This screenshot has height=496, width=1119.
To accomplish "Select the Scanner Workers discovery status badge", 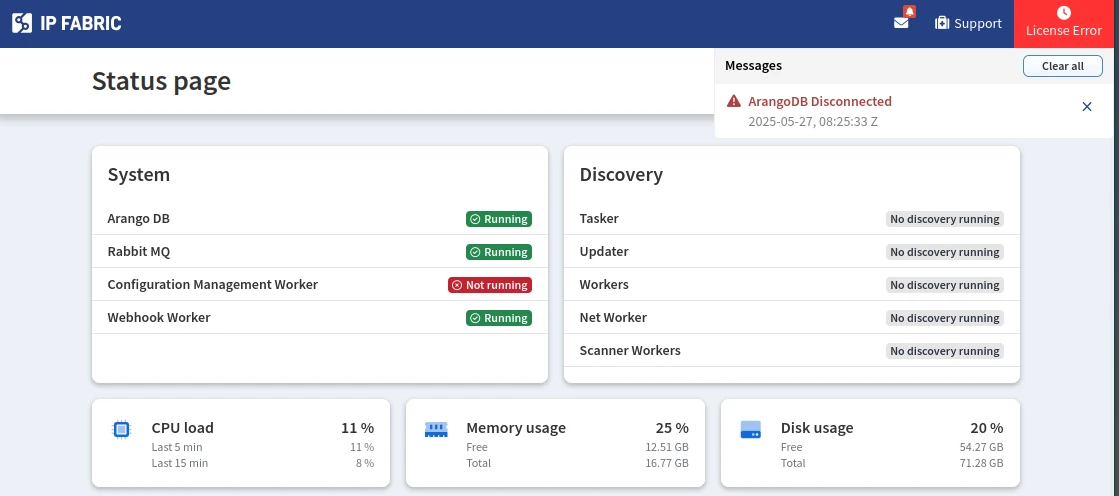I will [x=944, y=351].
